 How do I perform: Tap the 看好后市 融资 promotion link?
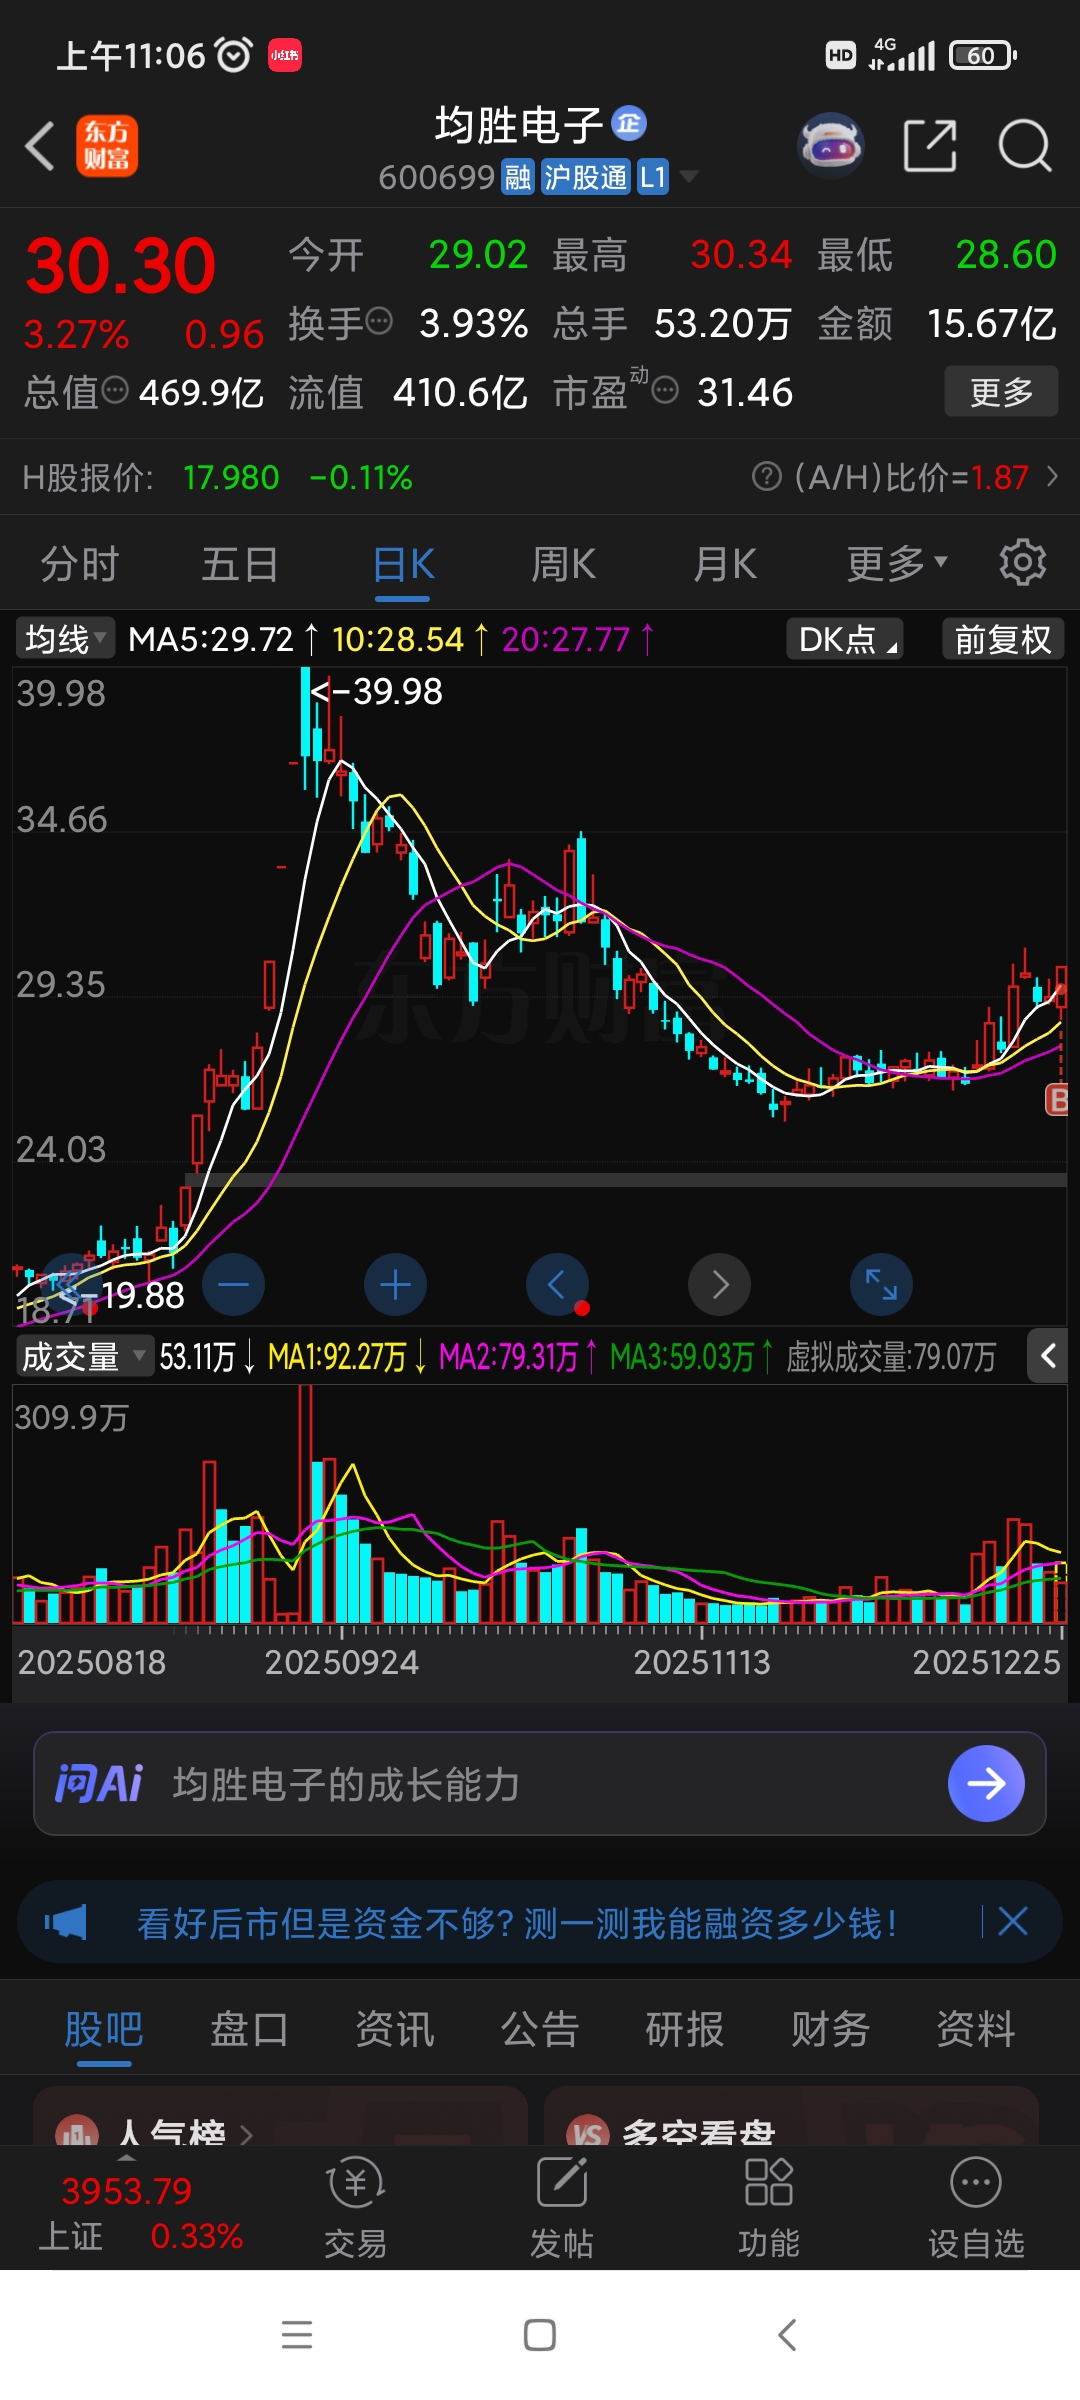click(x=516, y=1922)
